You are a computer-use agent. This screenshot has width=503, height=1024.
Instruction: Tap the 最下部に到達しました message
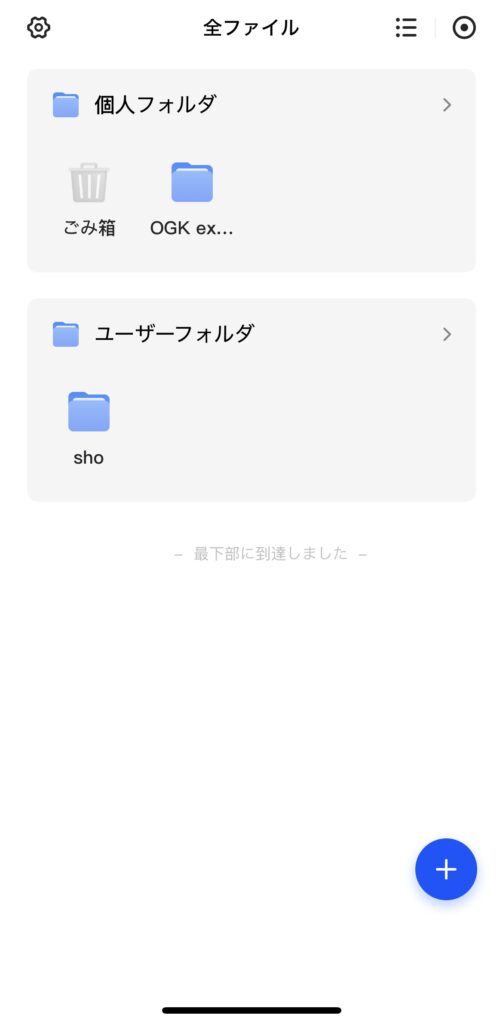click(x=270, y=554)
